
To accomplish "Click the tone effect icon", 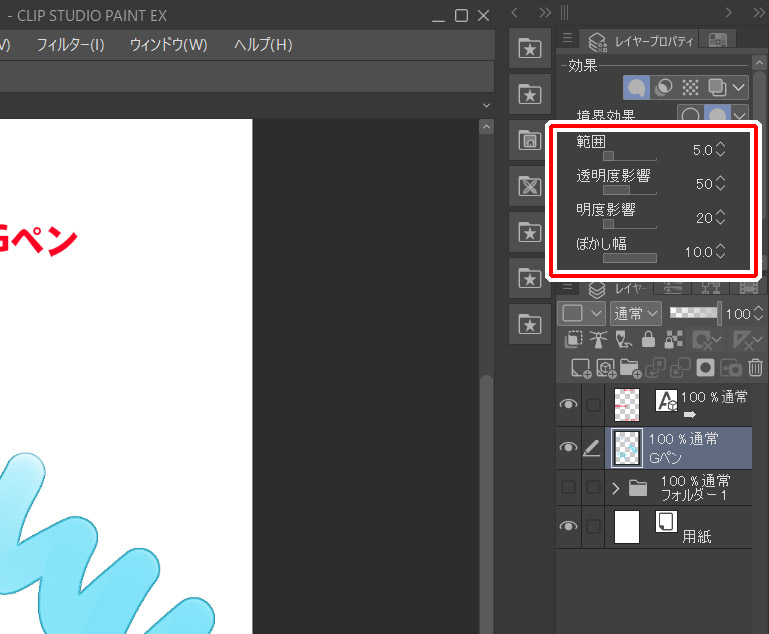I will (690, 88).
